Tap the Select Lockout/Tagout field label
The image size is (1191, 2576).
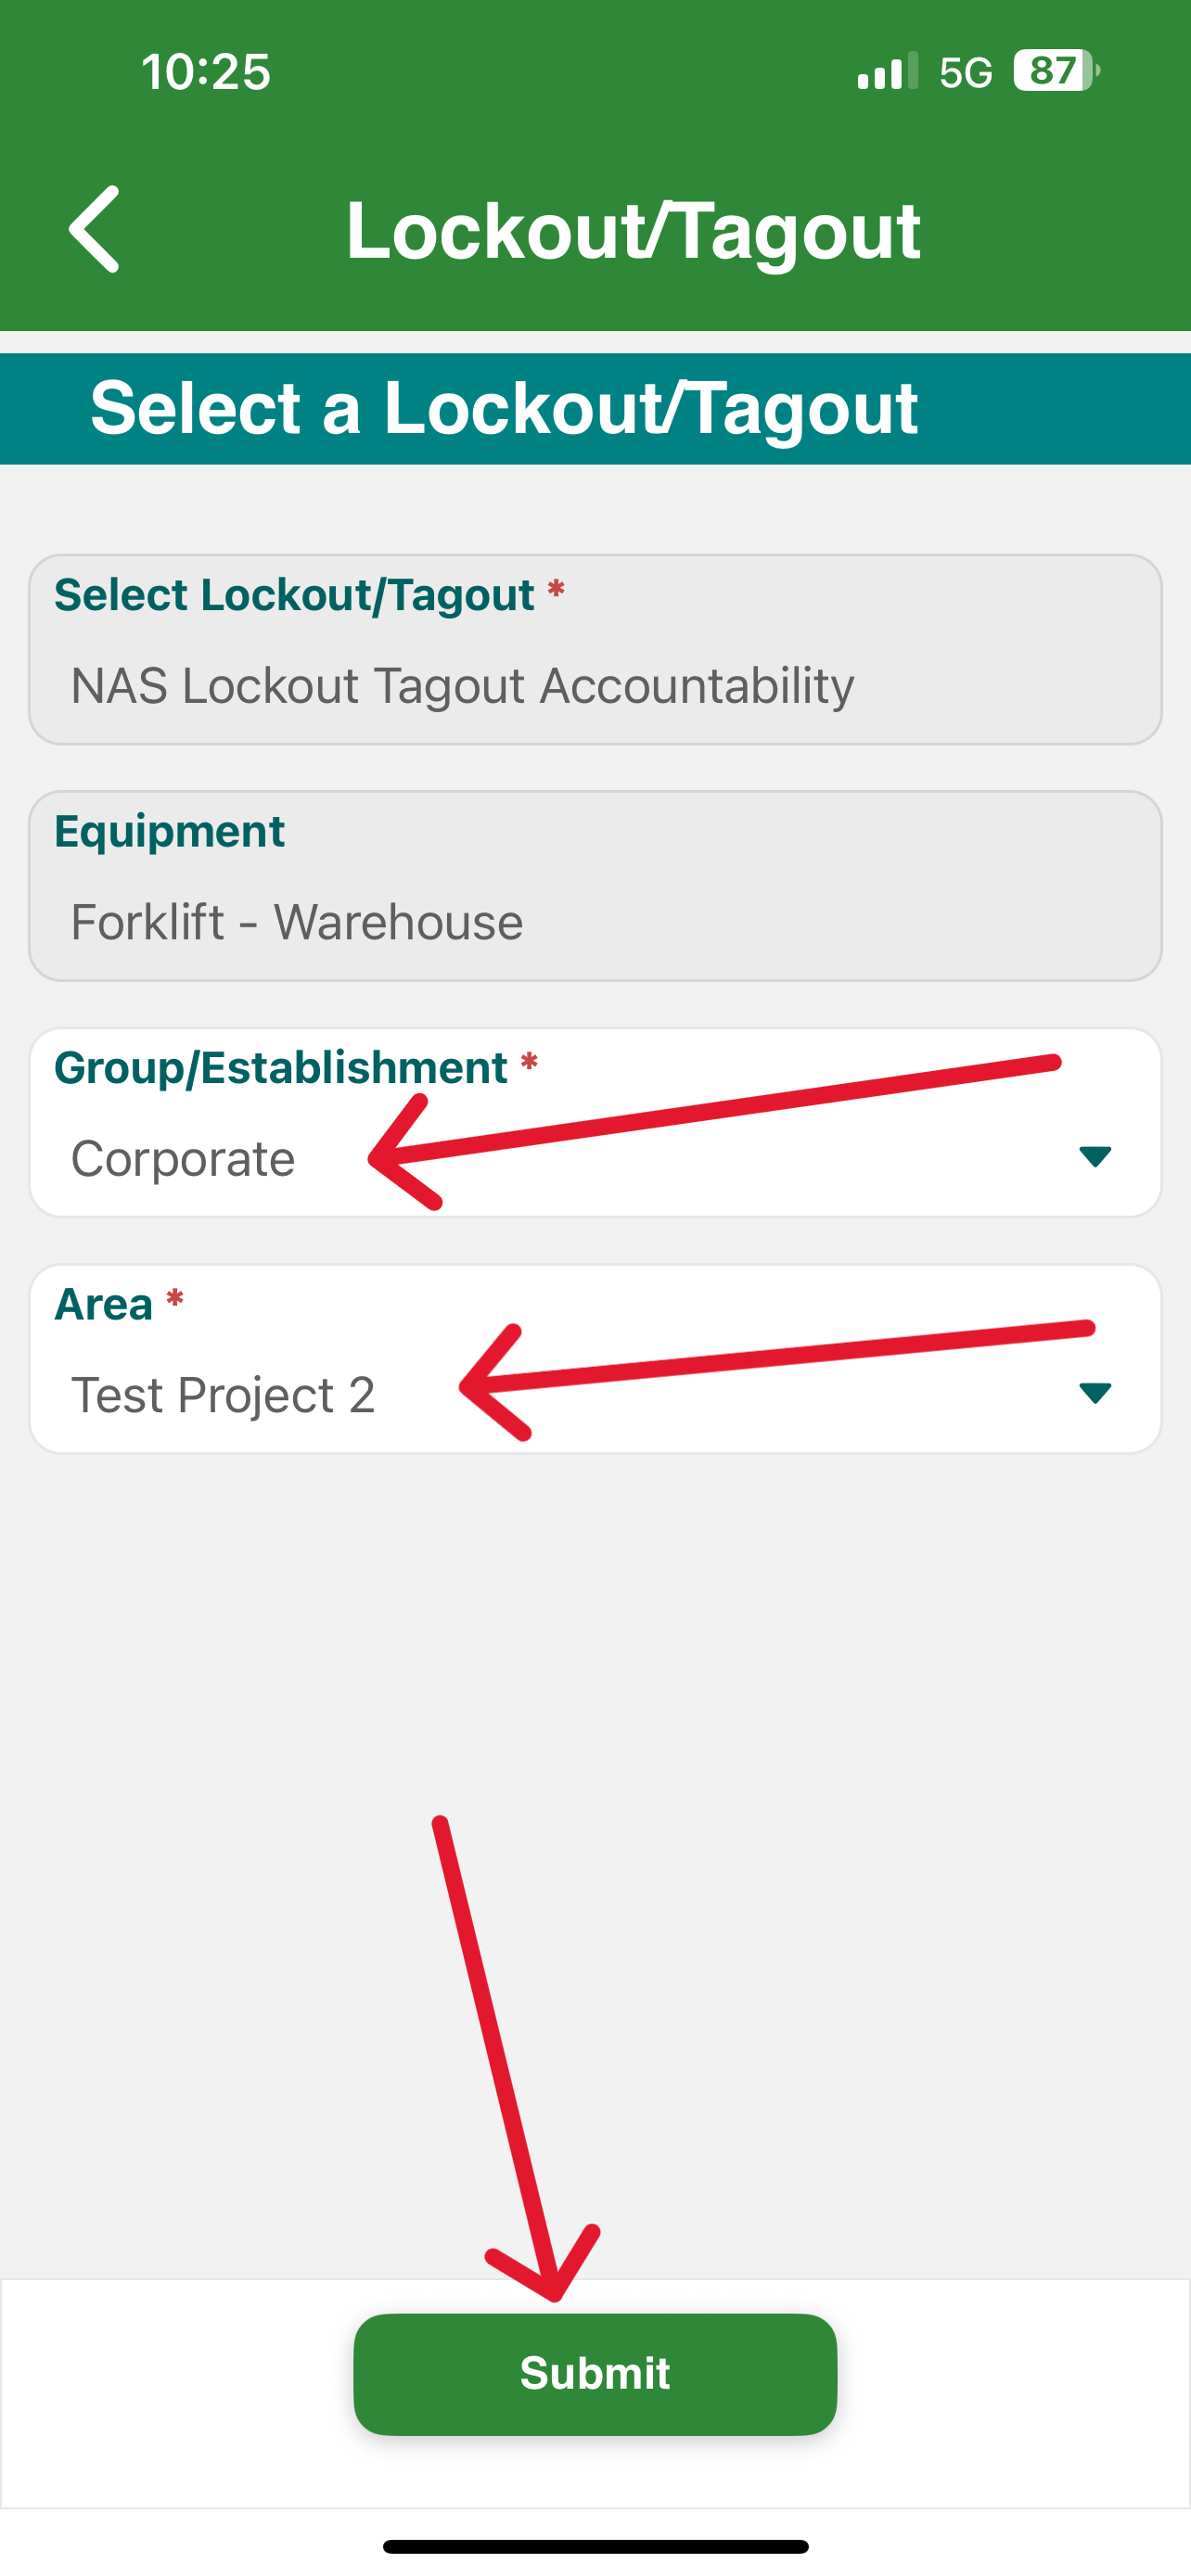click(294, 595)
